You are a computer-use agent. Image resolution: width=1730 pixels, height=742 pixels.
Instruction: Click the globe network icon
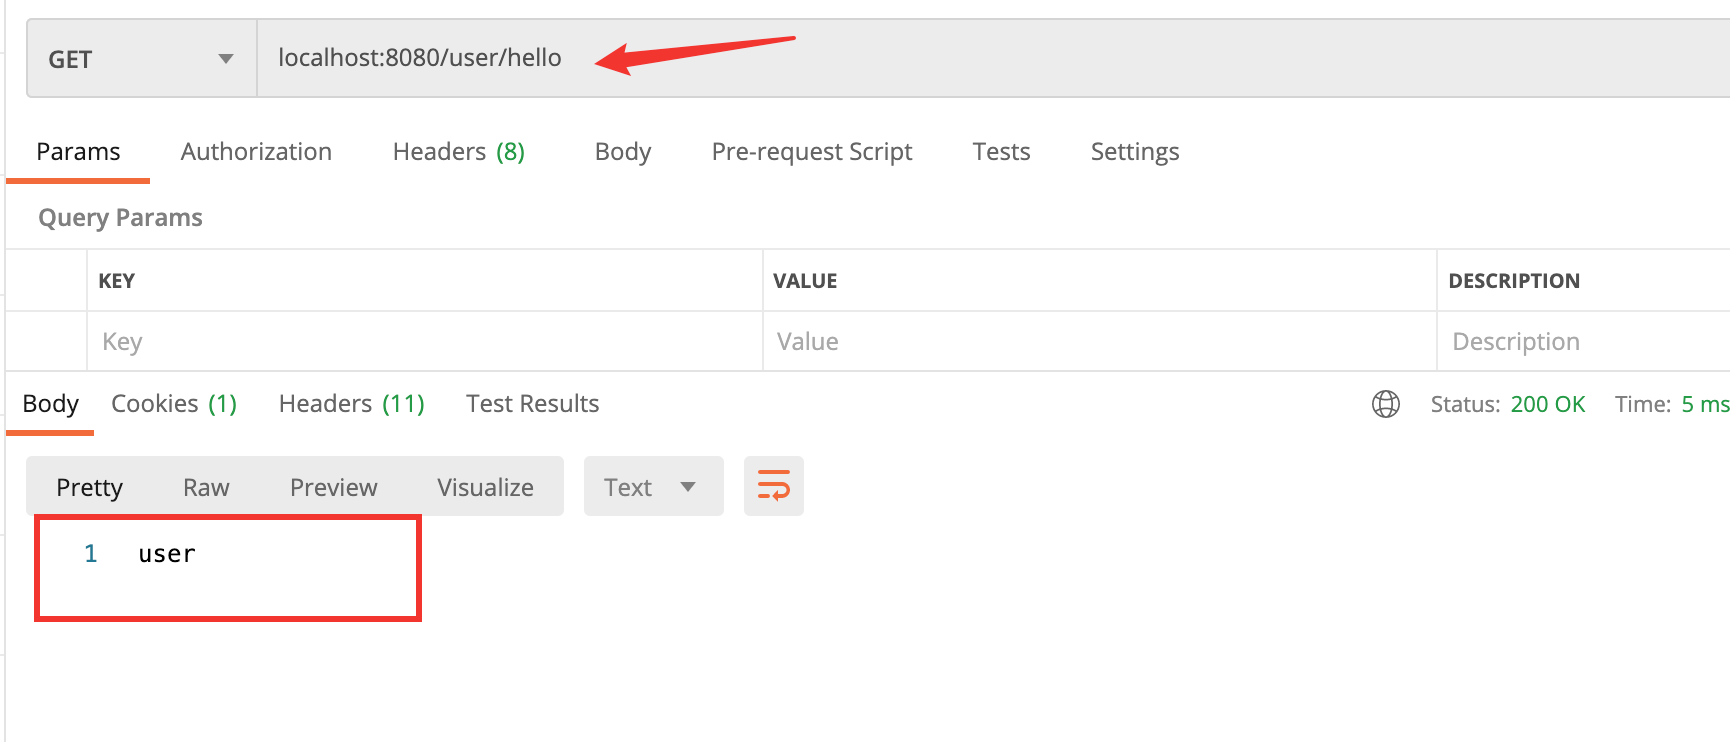(x=1385, y=404)
